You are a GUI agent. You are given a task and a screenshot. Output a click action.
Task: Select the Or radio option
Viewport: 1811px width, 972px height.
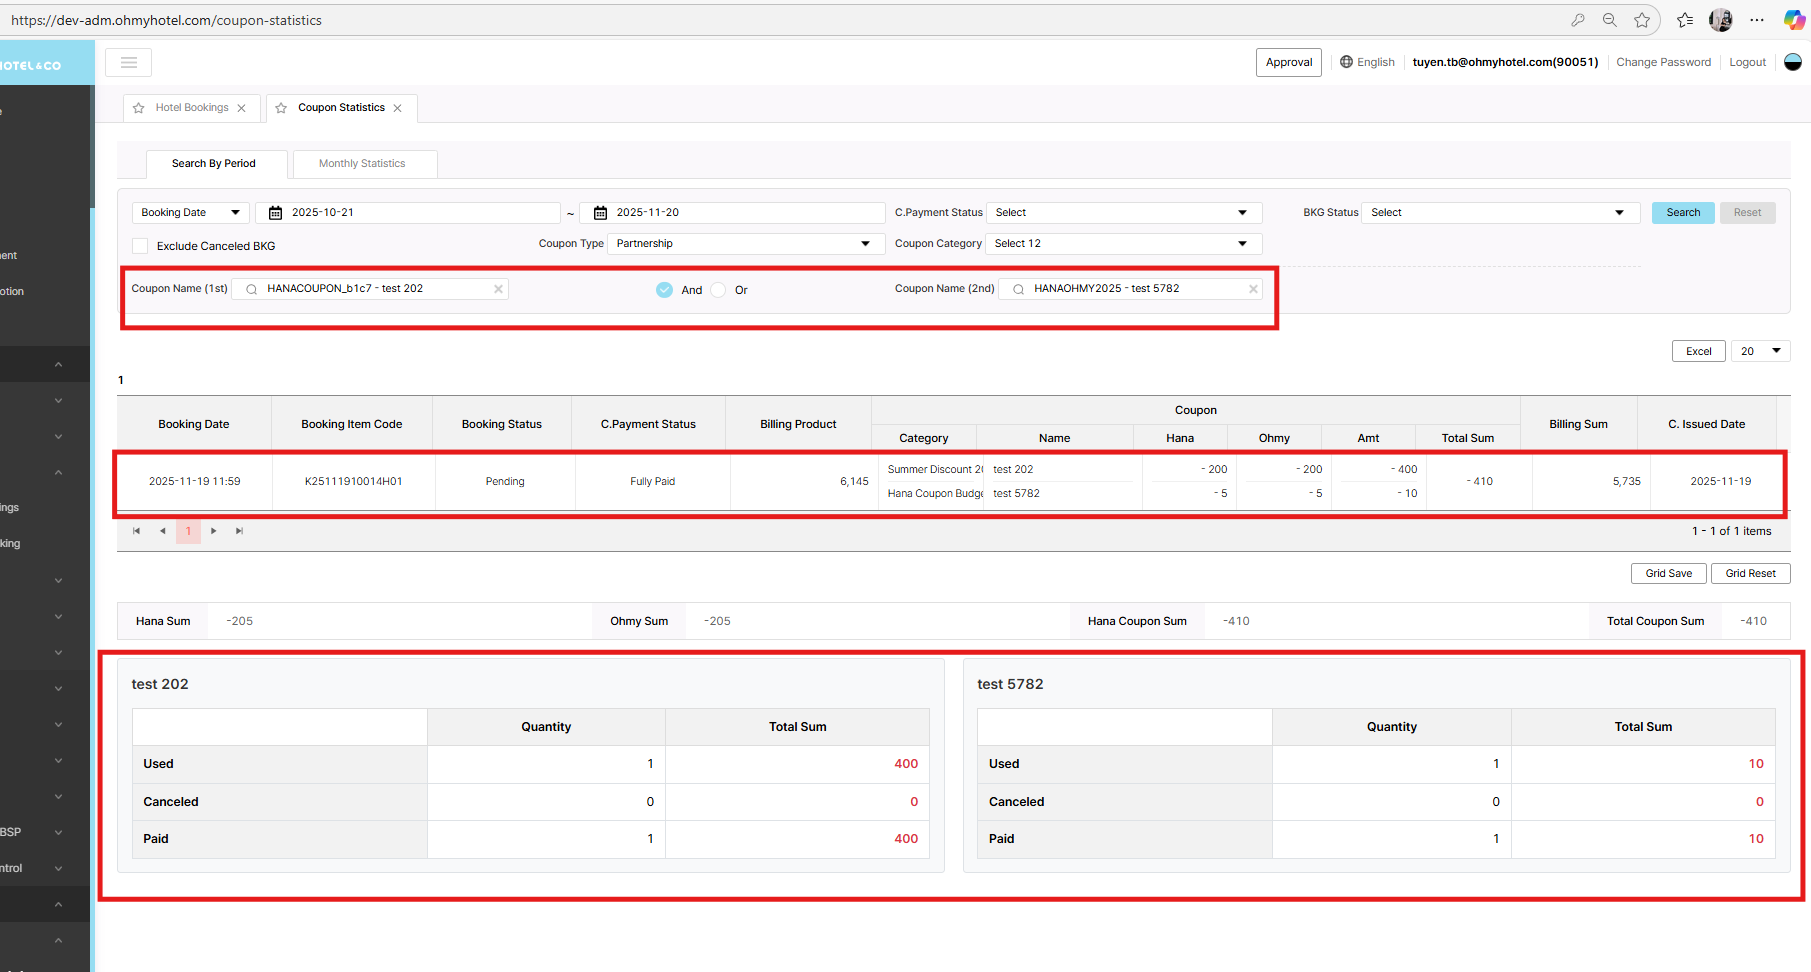tap(718, 290)
